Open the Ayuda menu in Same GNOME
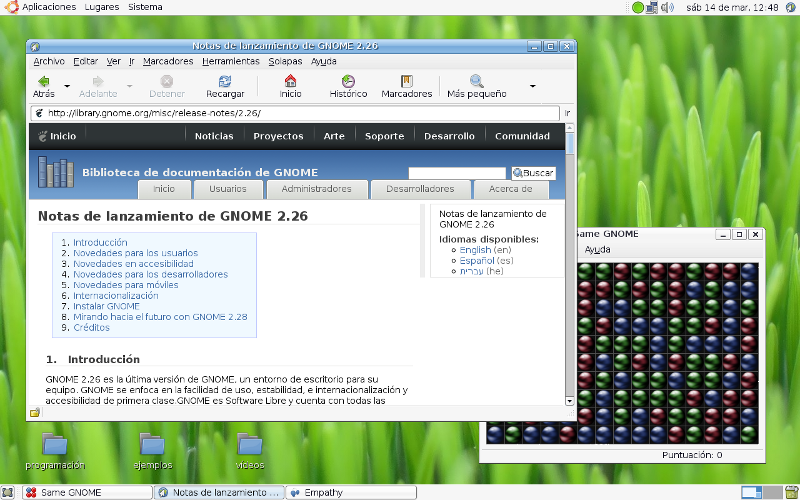This screenshot has height=500, width=800. [x=597, y=250]
